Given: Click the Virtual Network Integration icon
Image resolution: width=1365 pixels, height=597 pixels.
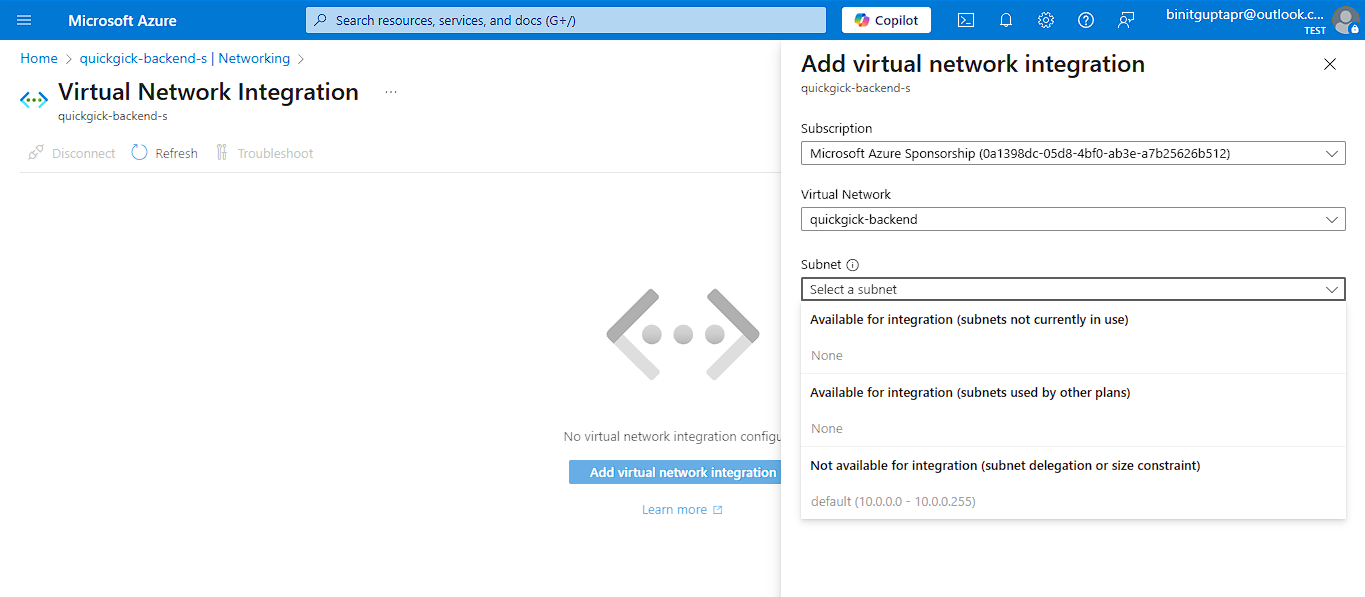Looking at the screenshot, I should pyautogui.click(x=34, y=100).
